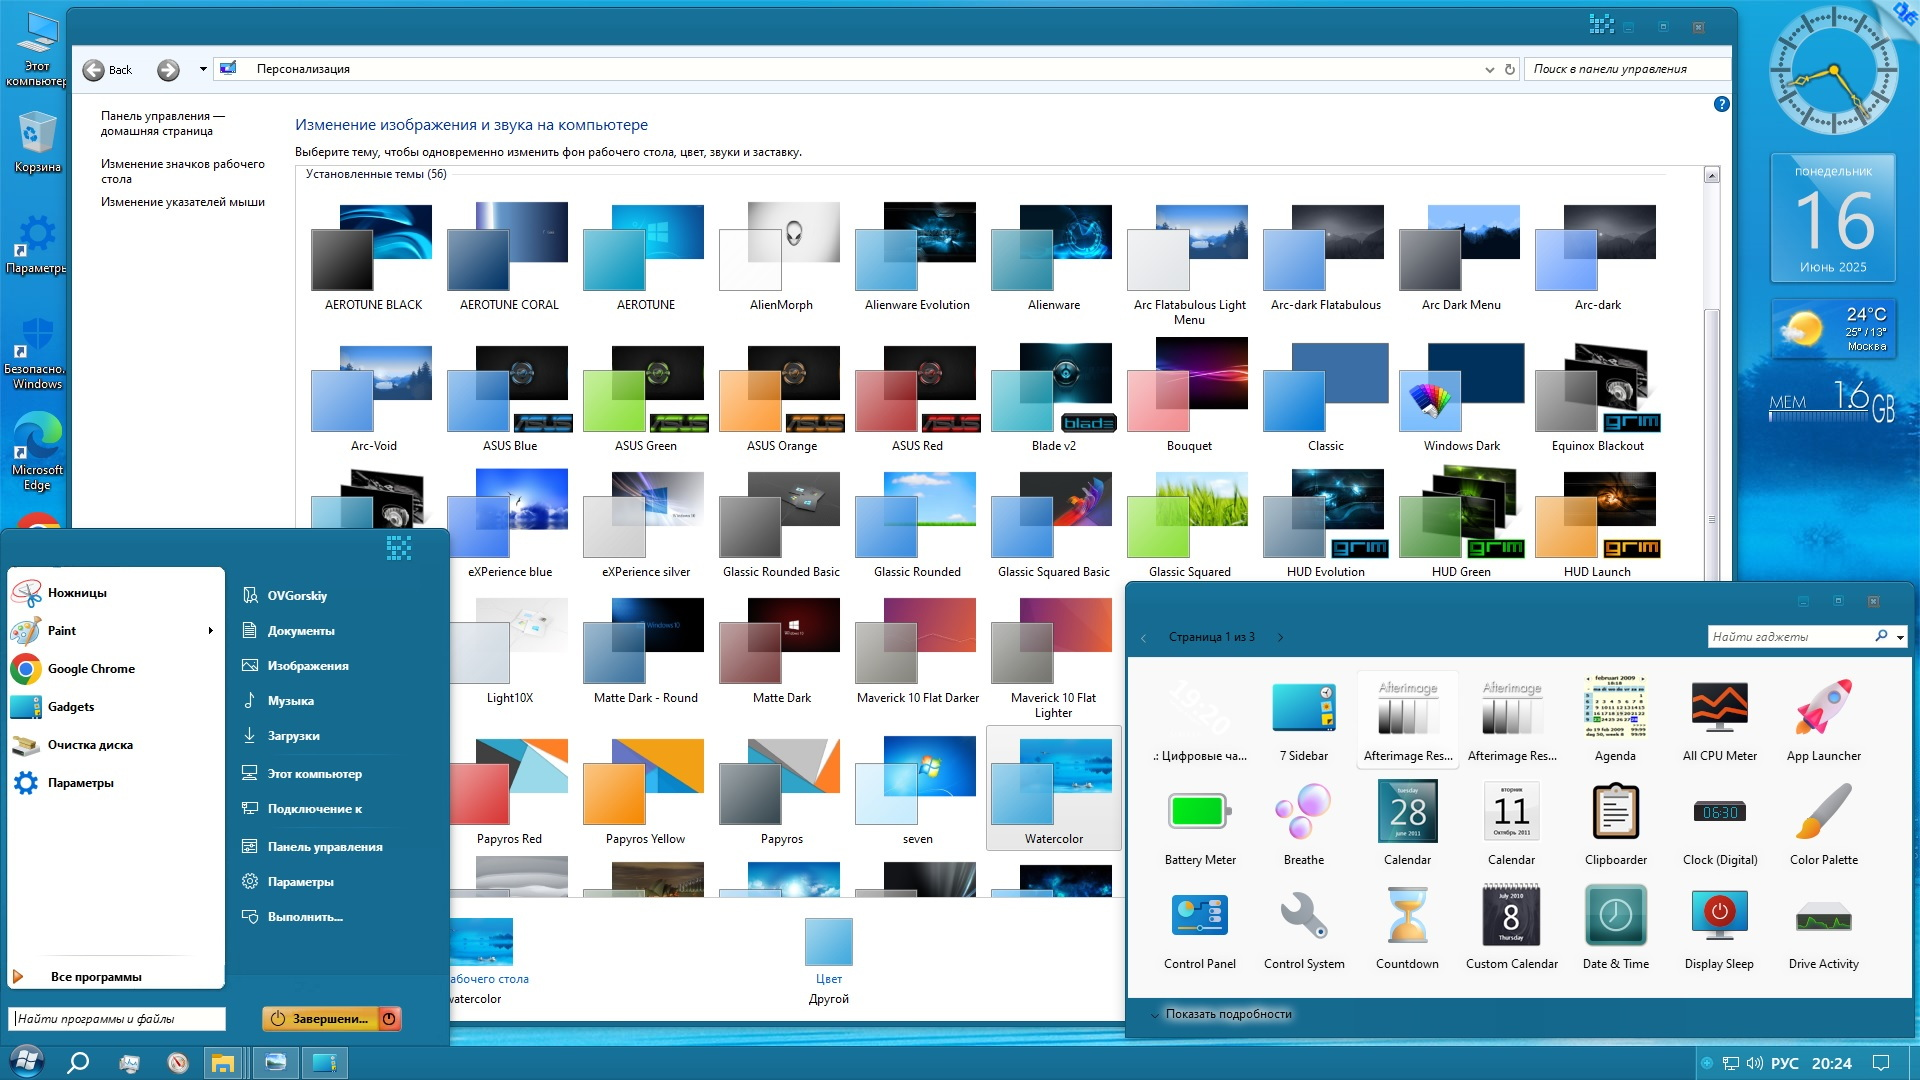
Task: Expand Показать подробности in gadgets window
Action: 1227,1014
